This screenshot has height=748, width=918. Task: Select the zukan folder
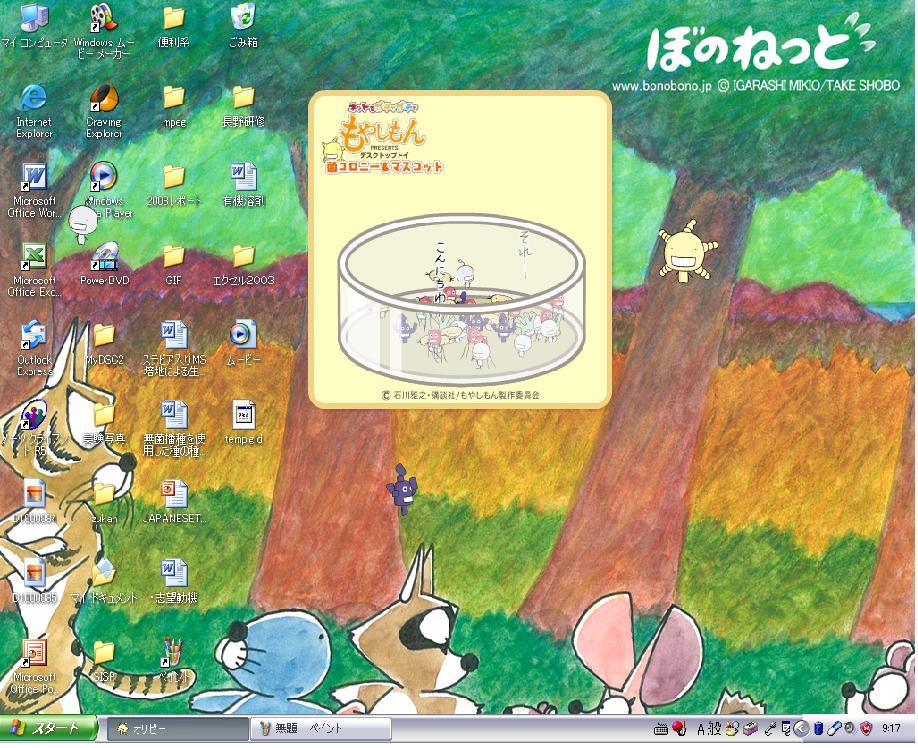tap(104, 503)
